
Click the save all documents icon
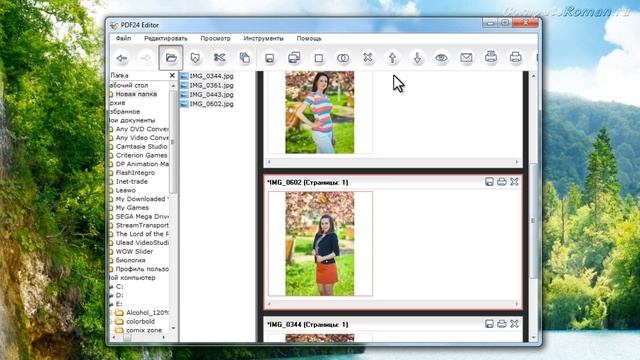[x=294, y=58]
